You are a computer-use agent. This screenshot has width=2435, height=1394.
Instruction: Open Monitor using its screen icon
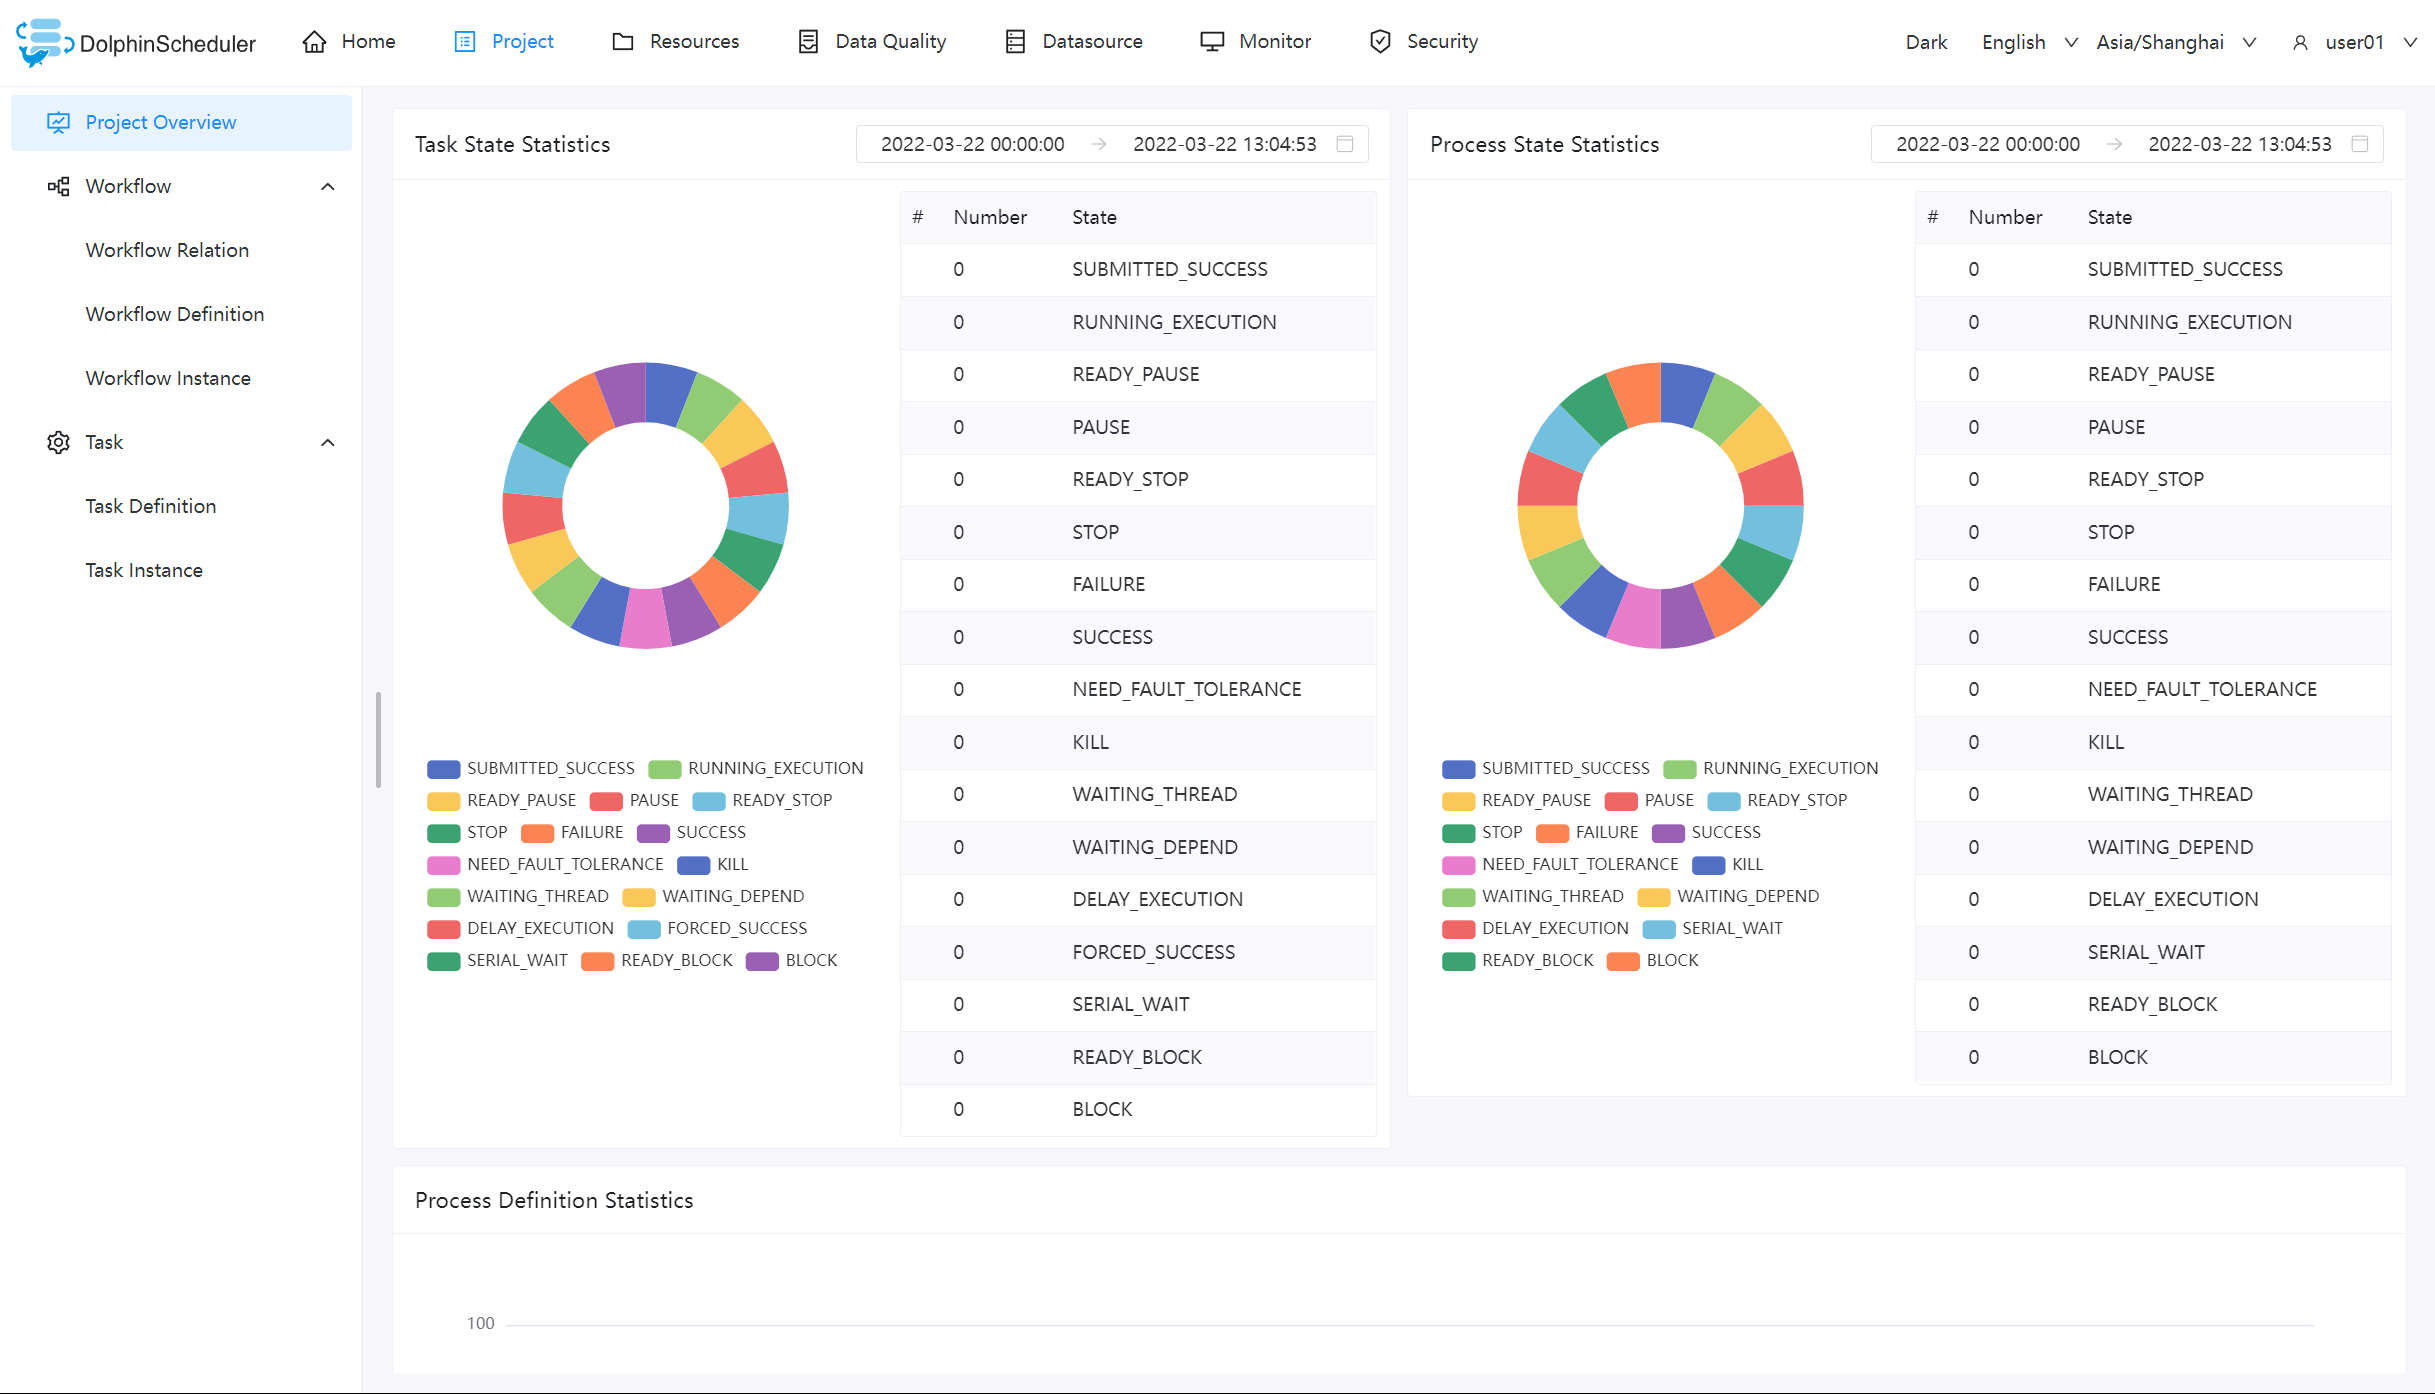coord(1212,41)
